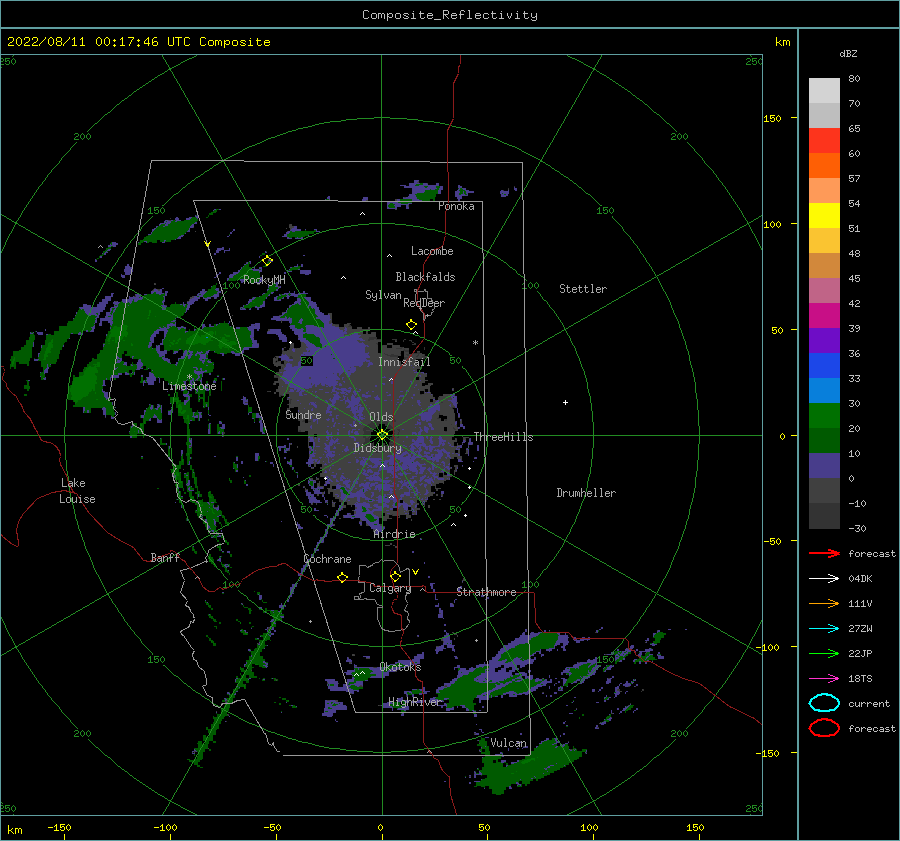Click the RockyMH label
This screenshot has width=900, height=841.
coord(264,280)
